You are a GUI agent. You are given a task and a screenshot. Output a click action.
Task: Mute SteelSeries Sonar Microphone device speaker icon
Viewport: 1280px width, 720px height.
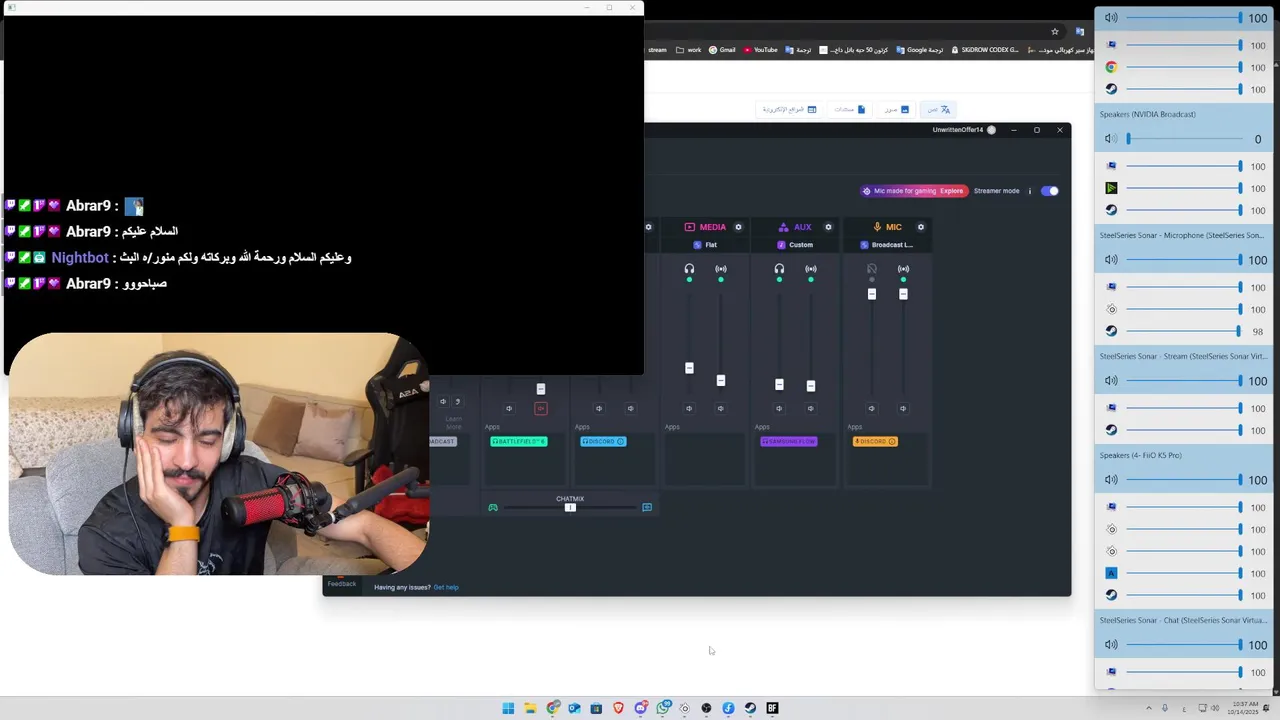pyautogui.click(x=1111, y=260)
